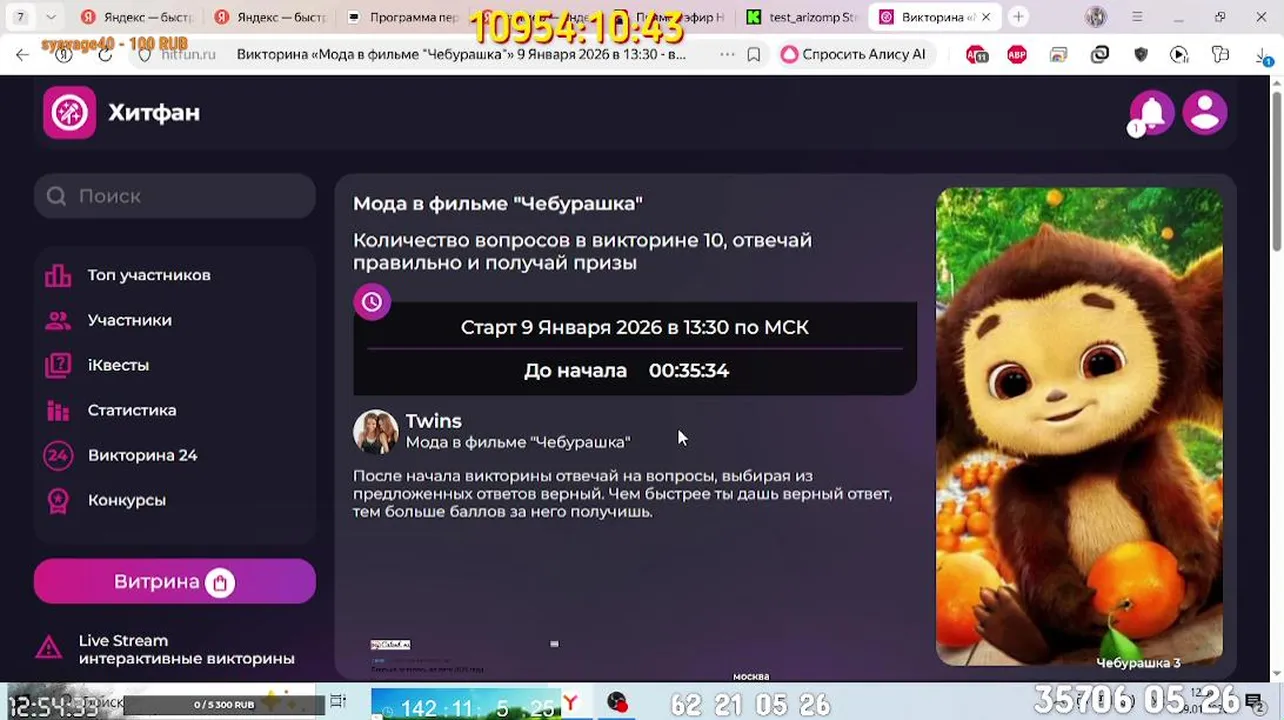Click the Хитфан logo icon
The width and height of the screenshot is (1284, 720).
pos(69,112)
